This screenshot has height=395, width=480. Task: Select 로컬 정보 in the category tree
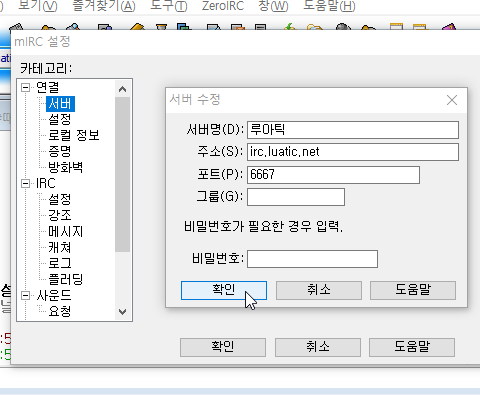coord(74,135)
